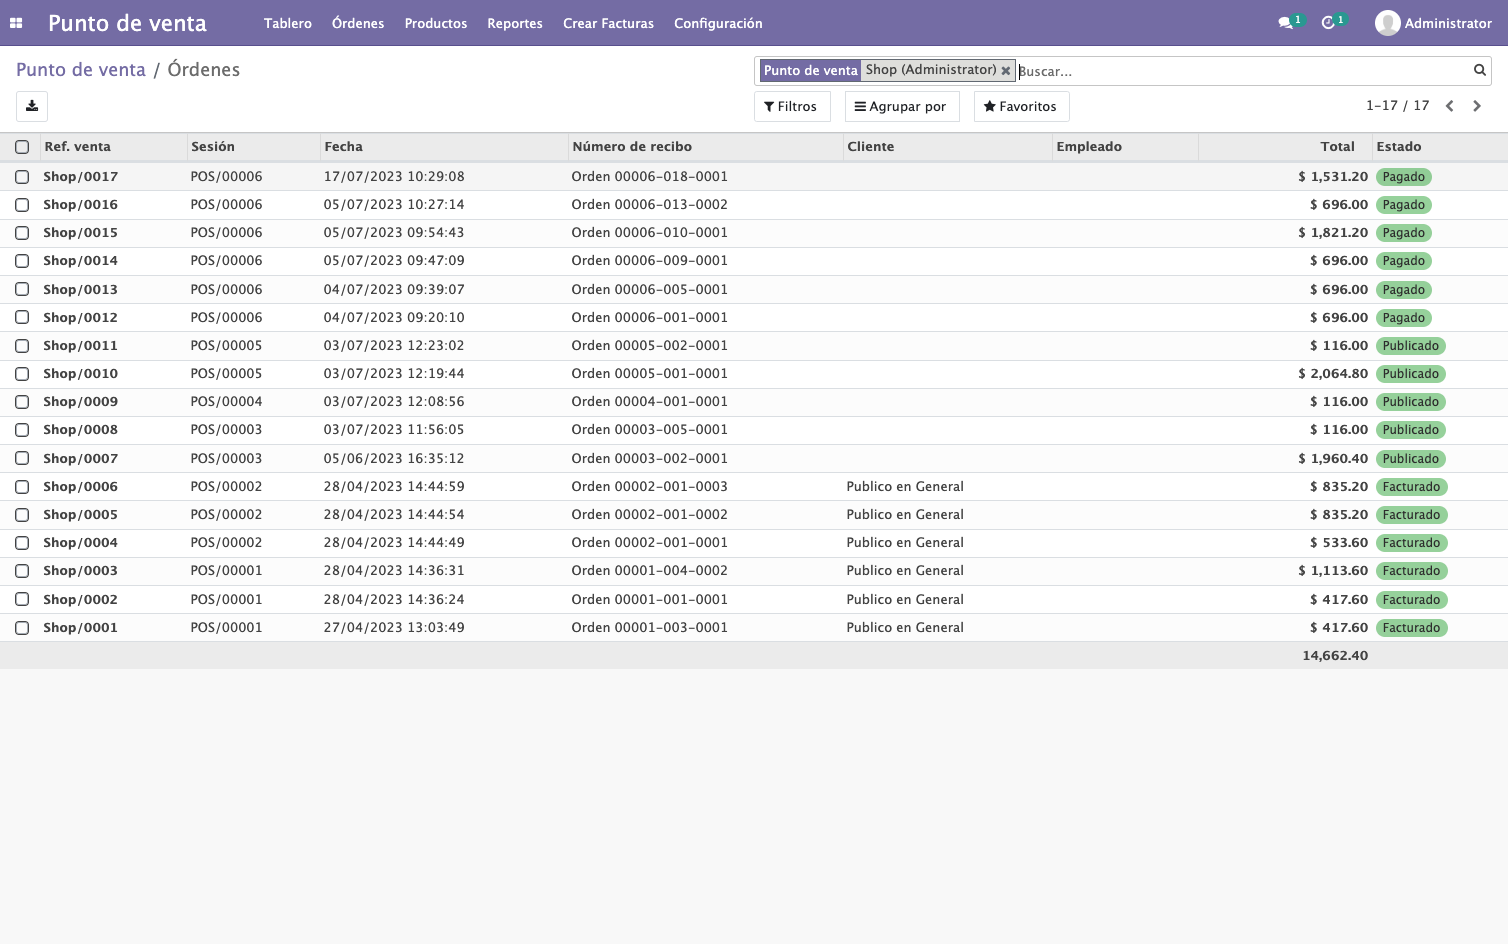Go to next page arrow
Screen dimensions: 1508x944
[x=1477, y=106]
